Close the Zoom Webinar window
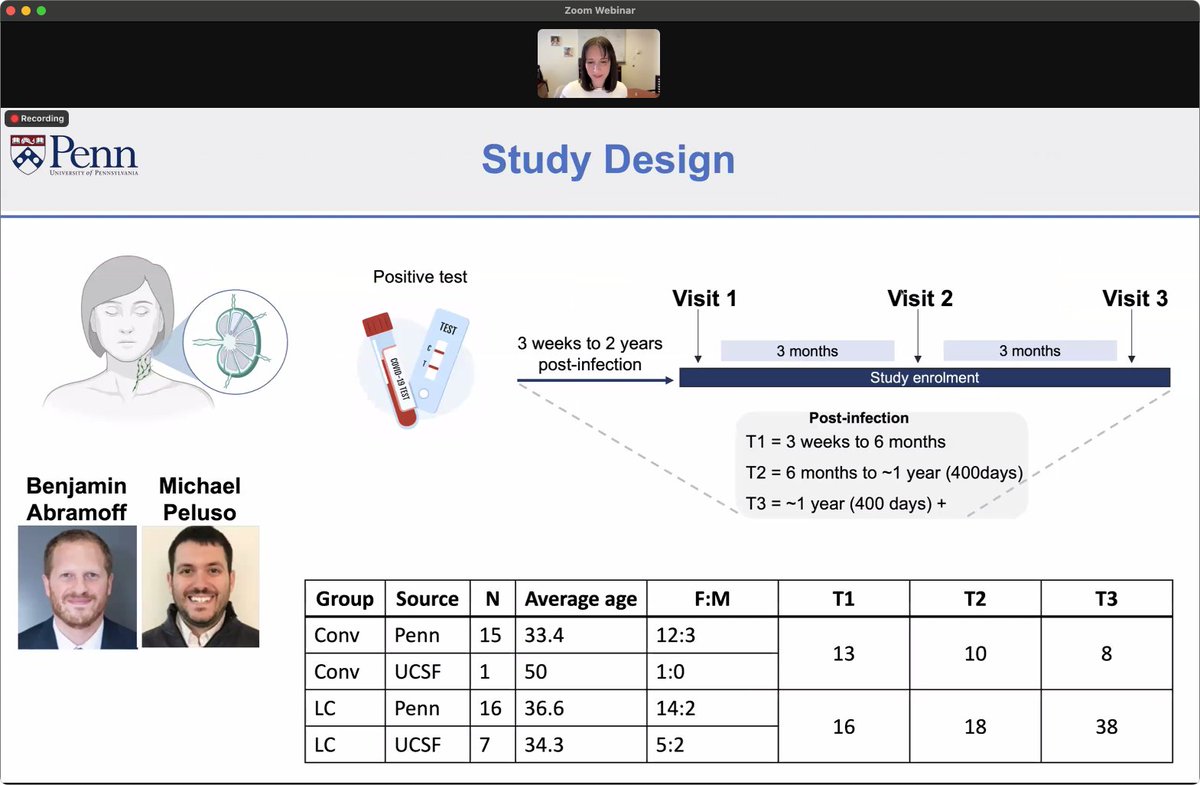This screenshot has height=785, width=1200. coord(10,10)
